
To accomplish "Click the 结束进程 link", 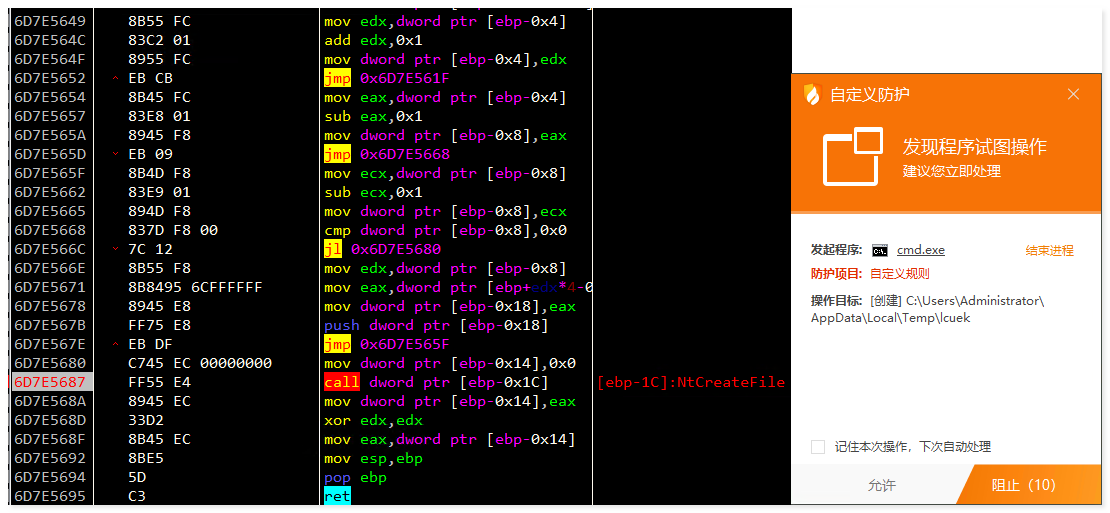I will pyautogui.click(x=1049, y=250).
